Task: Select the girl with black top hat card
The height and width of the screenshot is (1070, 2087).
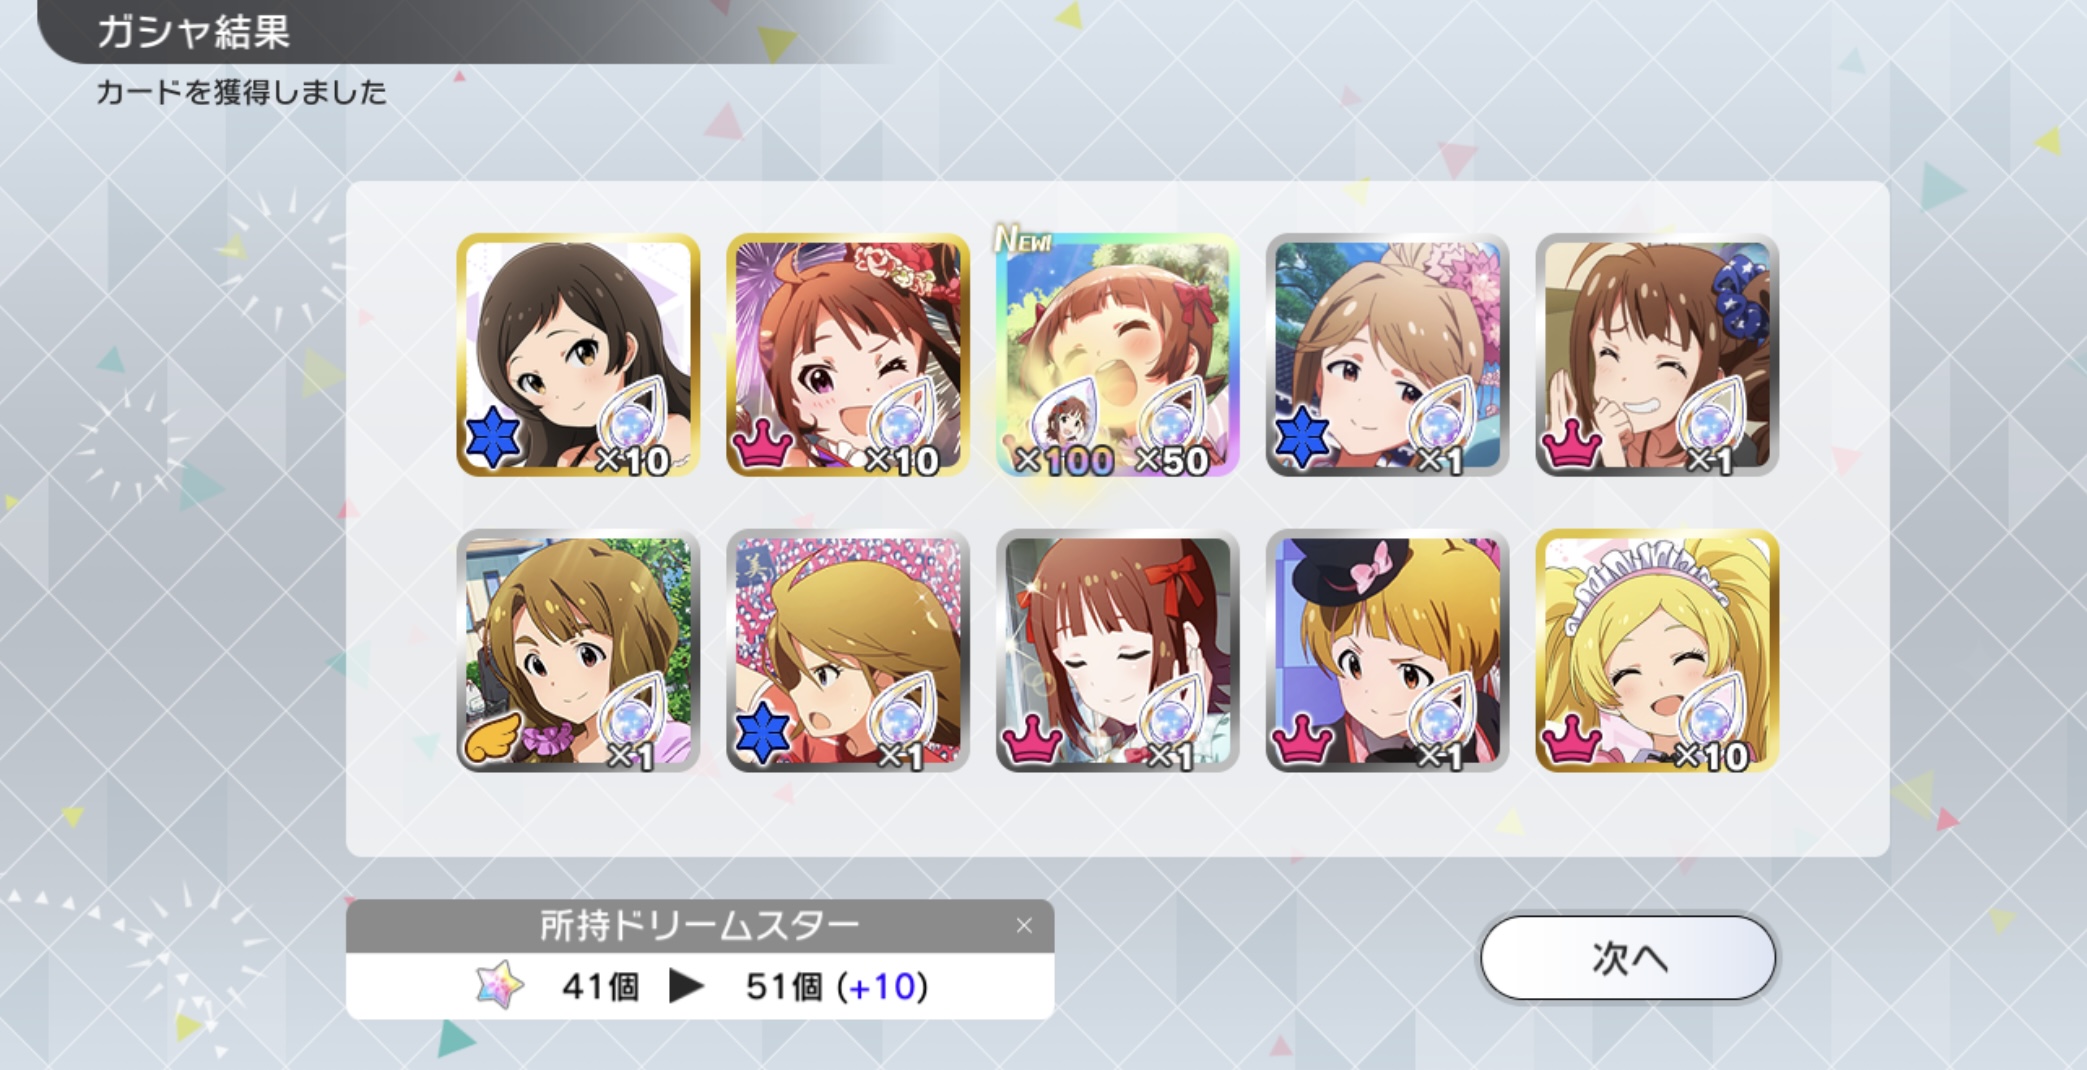Action: pos(1387,650)
